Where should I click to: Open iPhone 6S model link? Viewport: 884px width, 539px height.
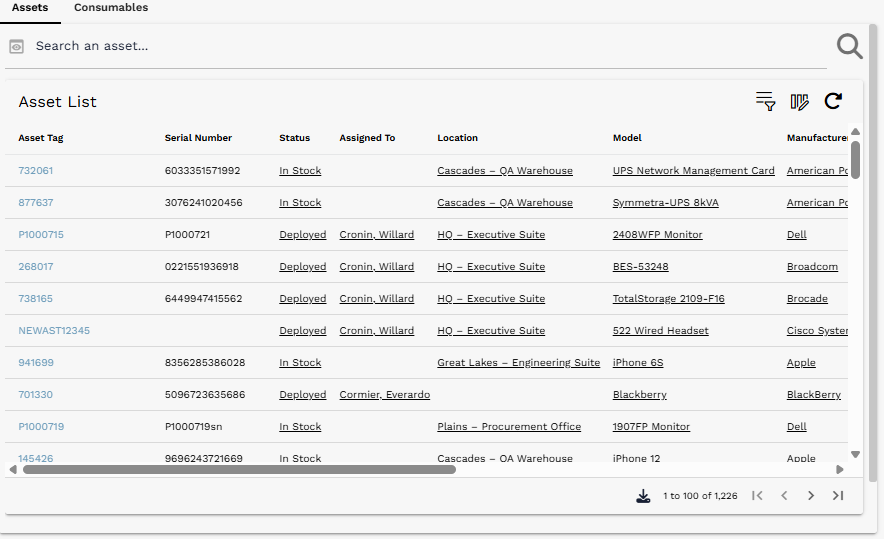(x=638, y=363)
